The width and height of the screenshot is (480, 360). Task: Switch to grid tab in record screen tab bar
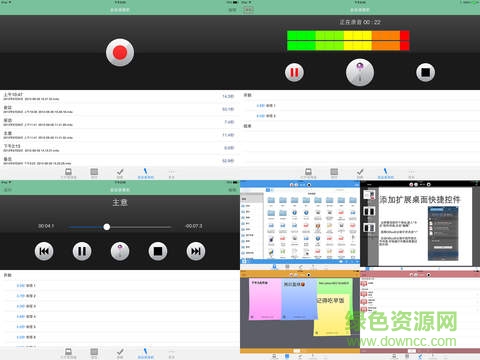point(94,173)
